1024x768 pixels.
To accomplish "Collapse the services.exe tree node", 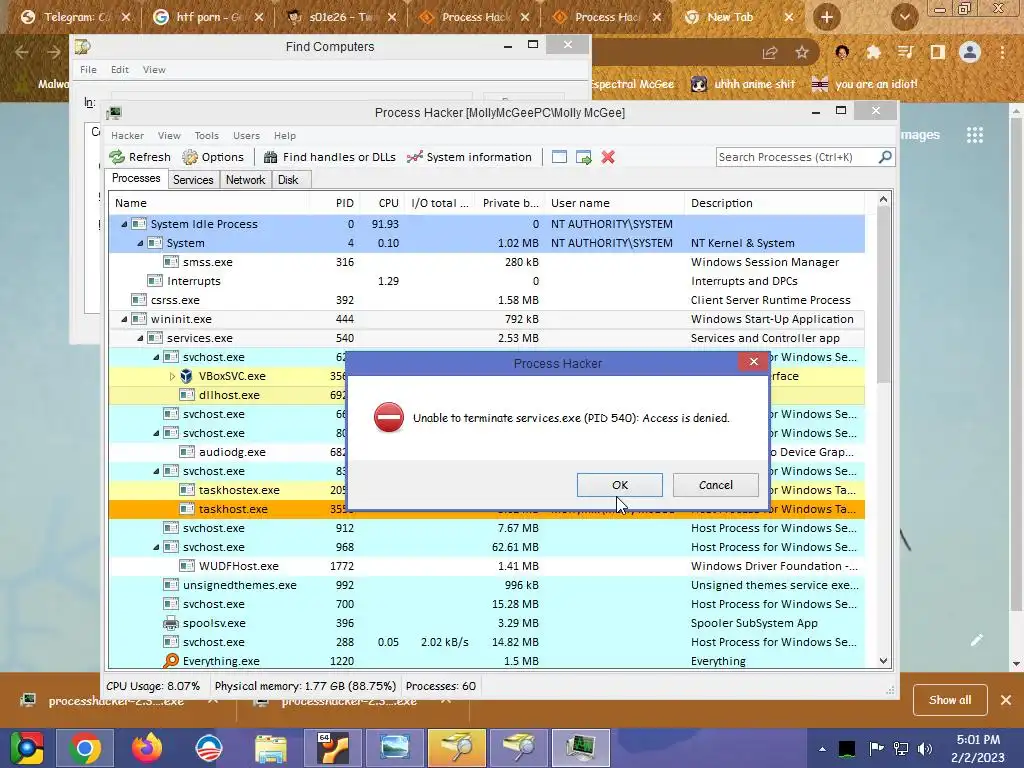I will pos(140,338).
